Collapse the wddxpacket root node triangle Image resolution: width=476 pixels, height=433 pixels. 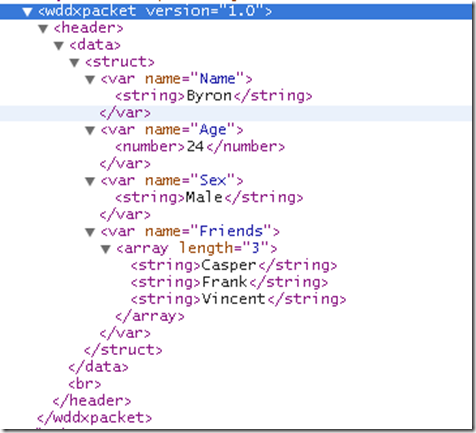[27, 12]
